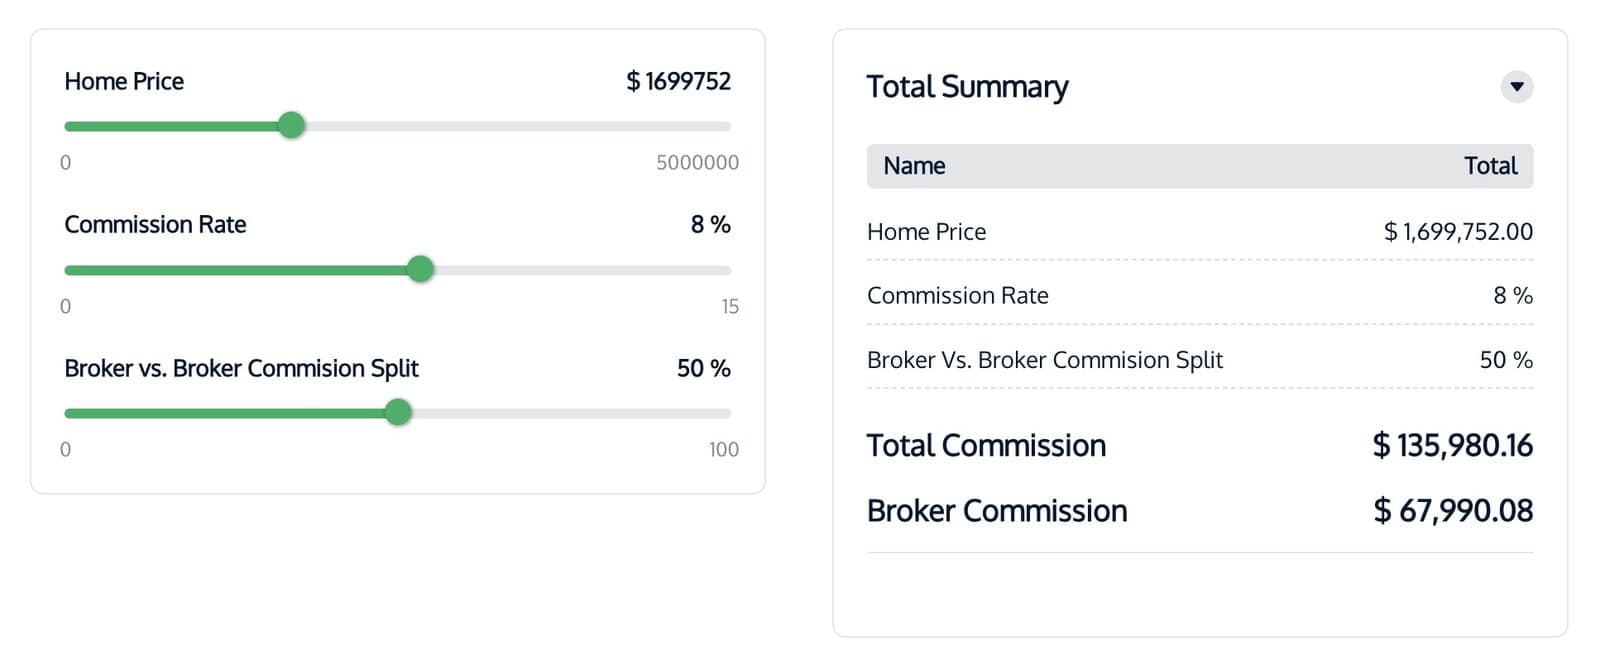1600x660 pixels.
Task: Click the Total Summary heading
Action: pyautogui.click(x=967, y=87)
